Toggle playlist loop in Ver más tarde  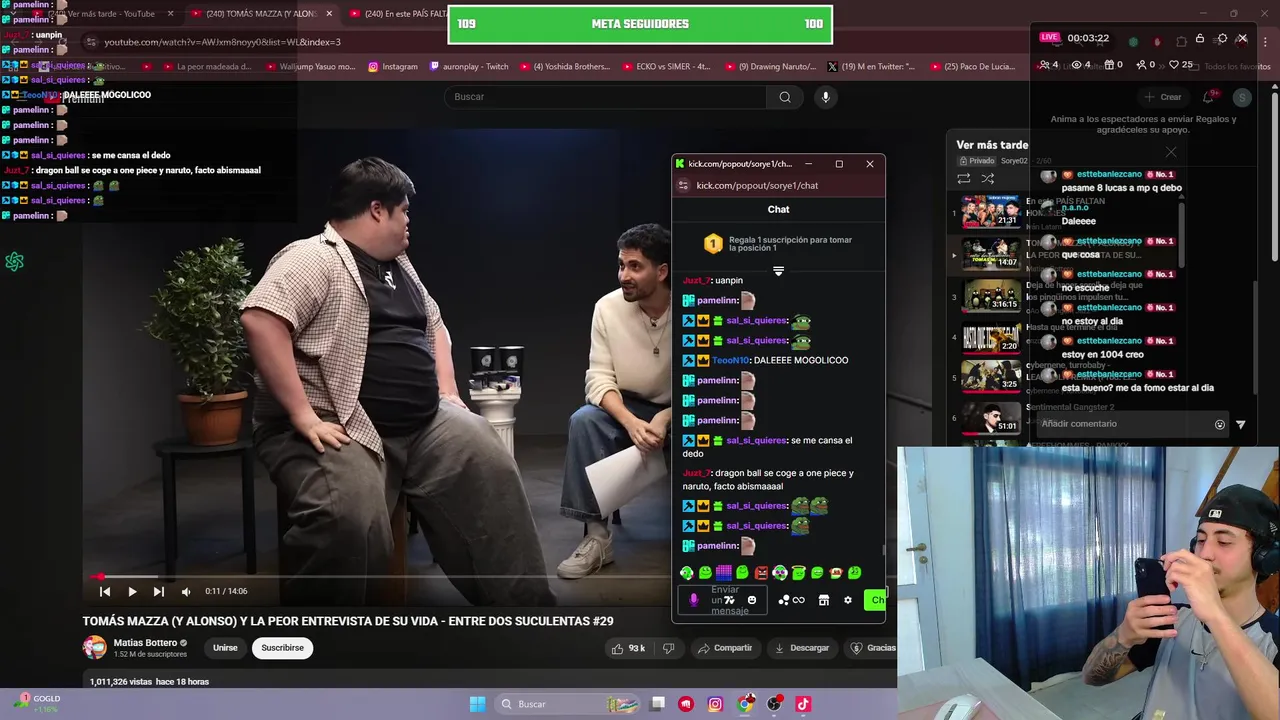coord(964,179)
